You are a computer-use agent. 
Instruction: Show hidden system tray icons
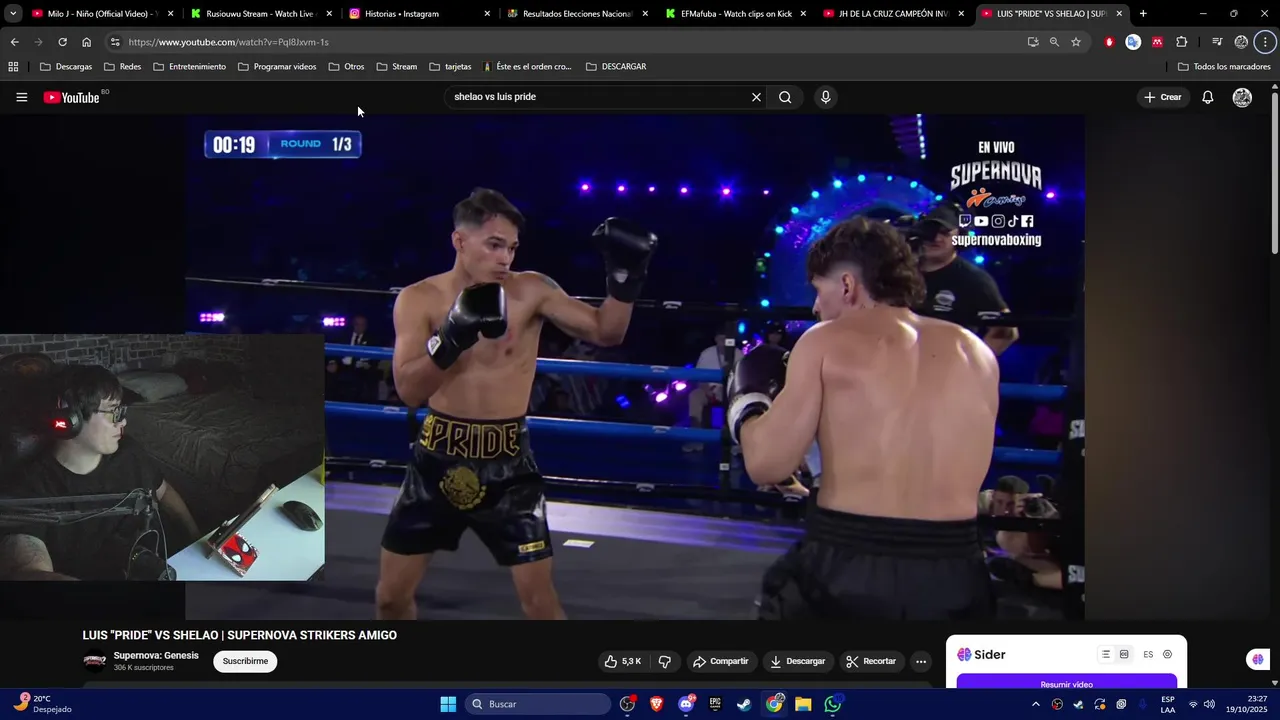point(1035,704)
